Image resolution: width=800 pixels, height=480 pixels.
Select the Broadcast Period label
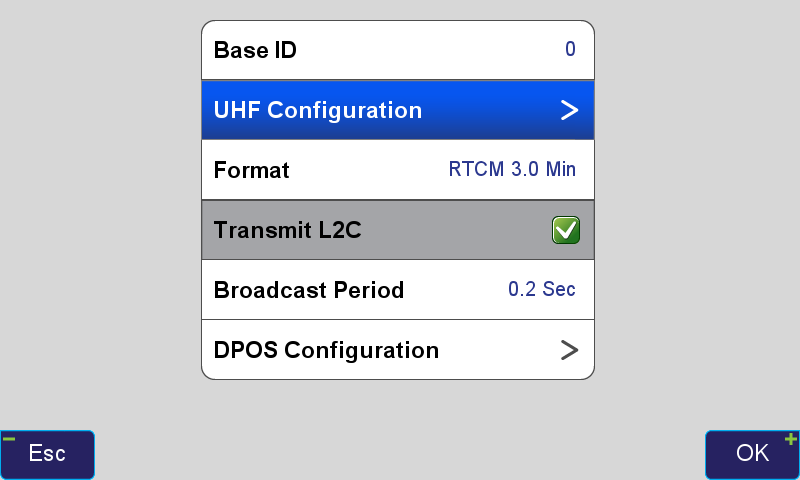tap(308, 290)
